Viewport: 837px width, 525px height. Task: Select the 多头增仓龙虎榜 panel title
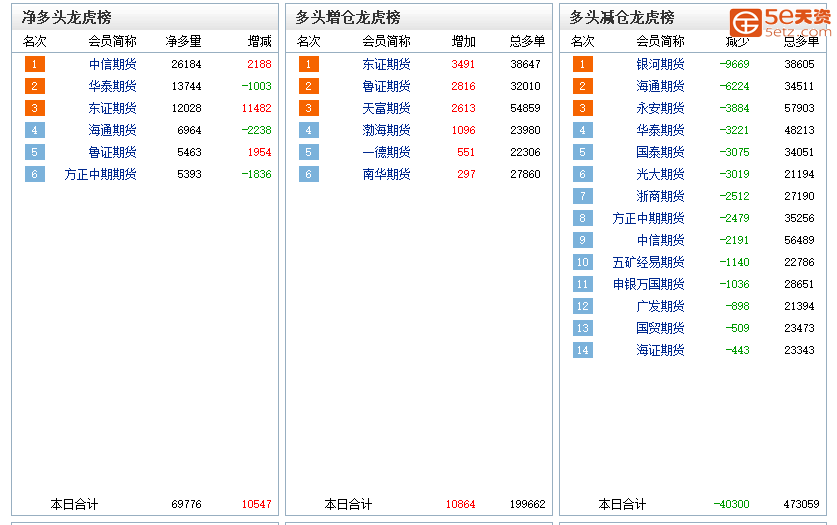348,17
